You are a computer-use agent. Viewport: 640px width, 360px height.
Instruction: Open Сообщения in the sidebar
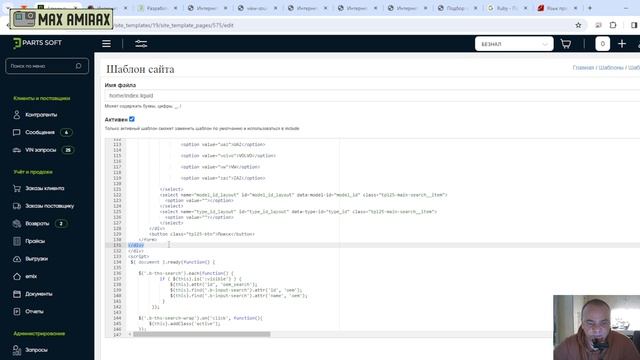(x=40, y=132)
